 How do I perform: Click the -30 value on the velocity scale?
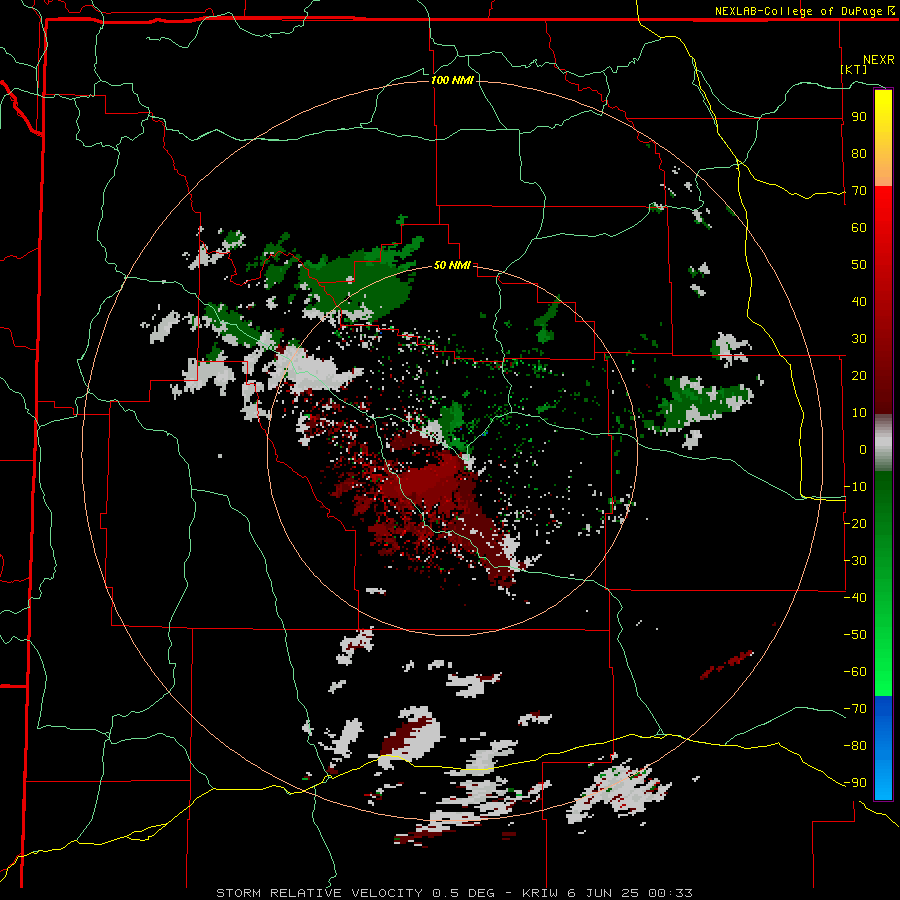pos(855,561)
